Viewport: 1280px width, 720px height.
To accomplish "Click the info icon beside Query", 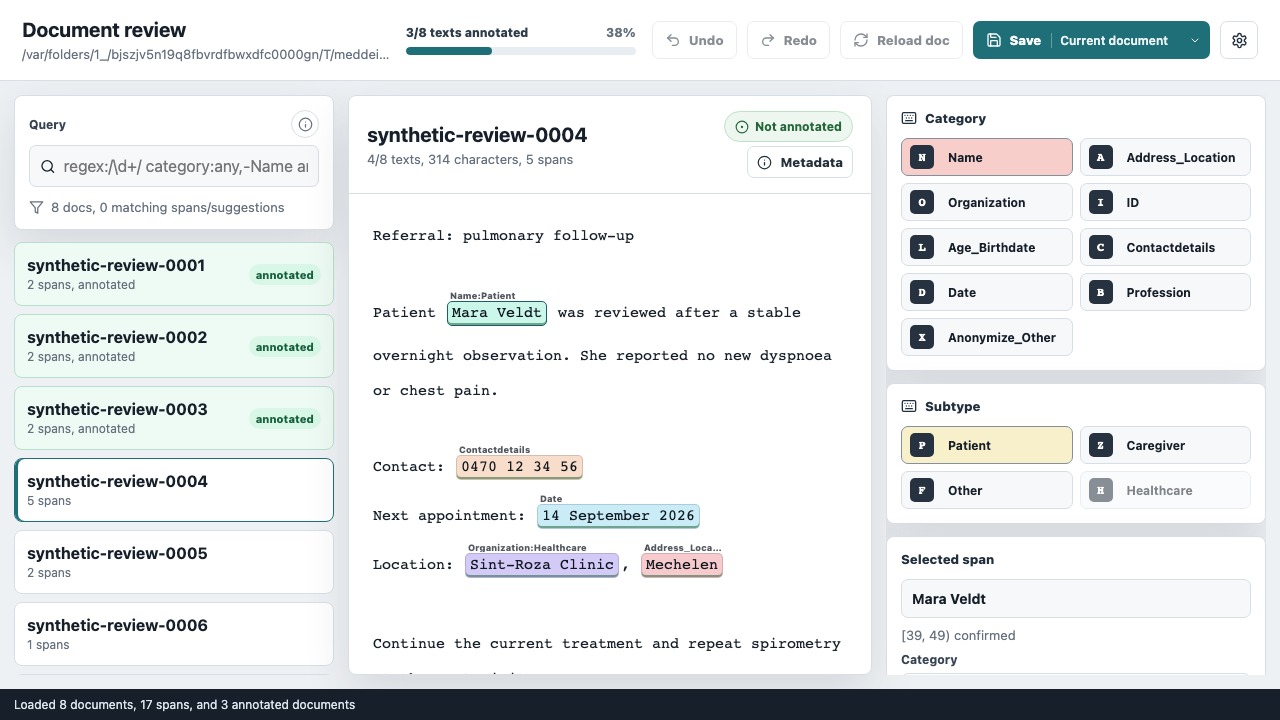I will point(305,124).
